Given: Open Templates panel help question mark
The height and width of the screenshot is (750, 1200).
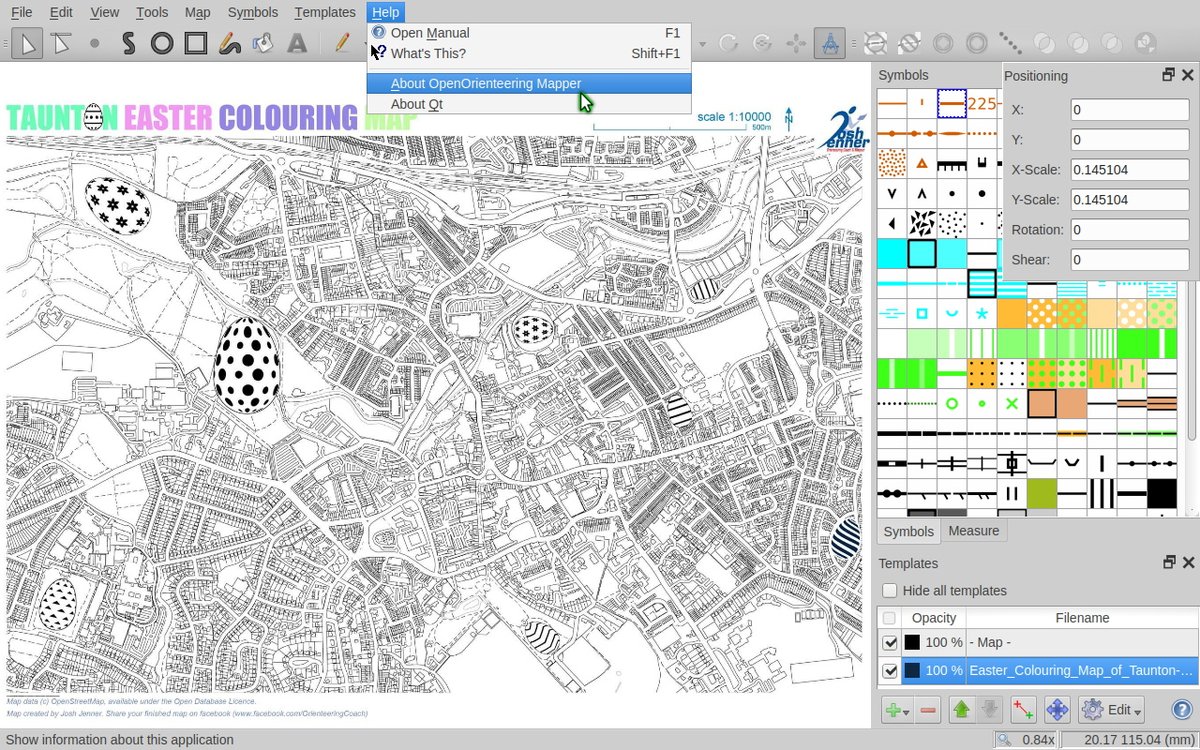Looking at the screenshot, I should point(1182,710).
